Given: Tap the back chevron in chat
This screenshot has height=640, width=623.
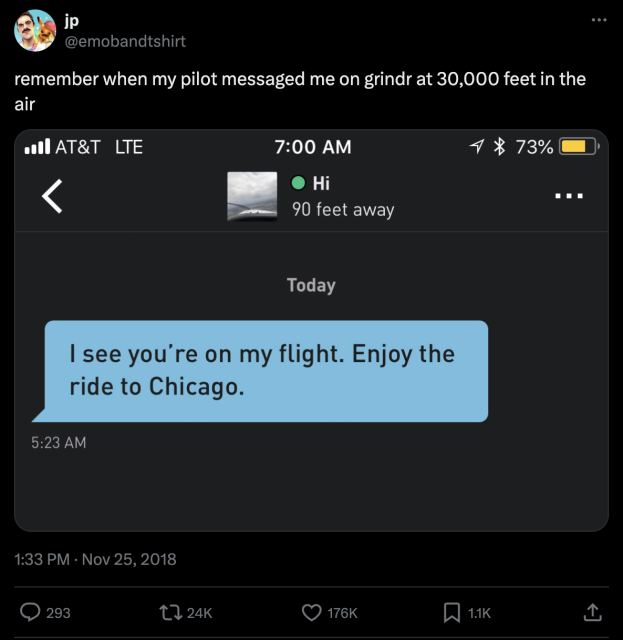Looking at the screenshot, I should 53,196.
